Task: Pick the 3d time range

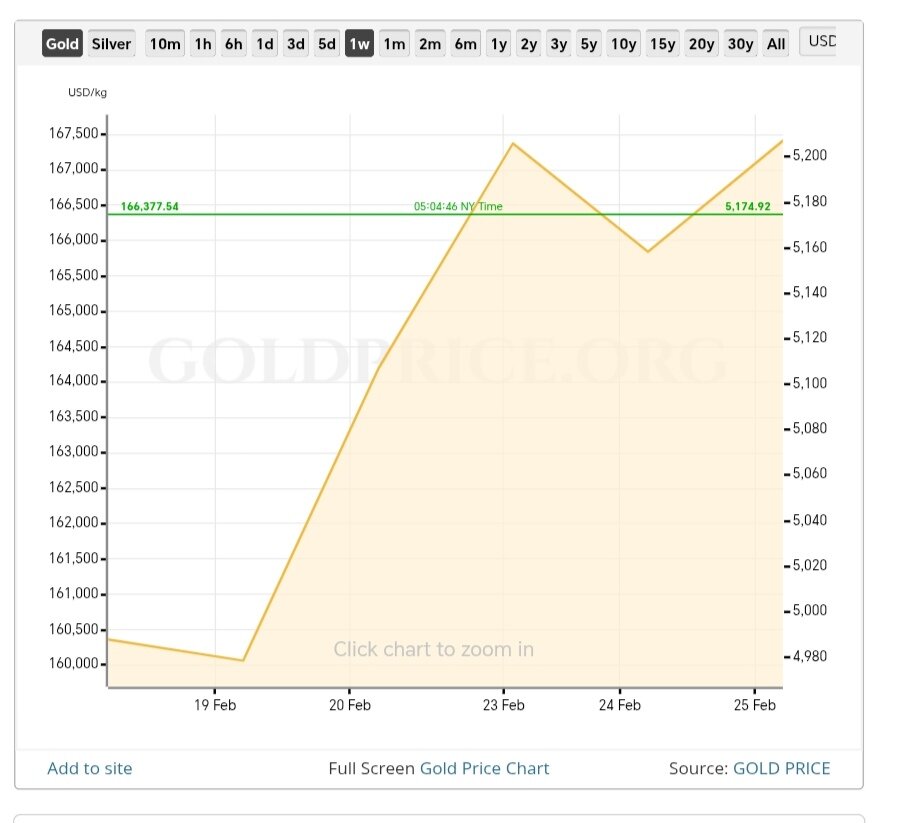Action: 296,44
